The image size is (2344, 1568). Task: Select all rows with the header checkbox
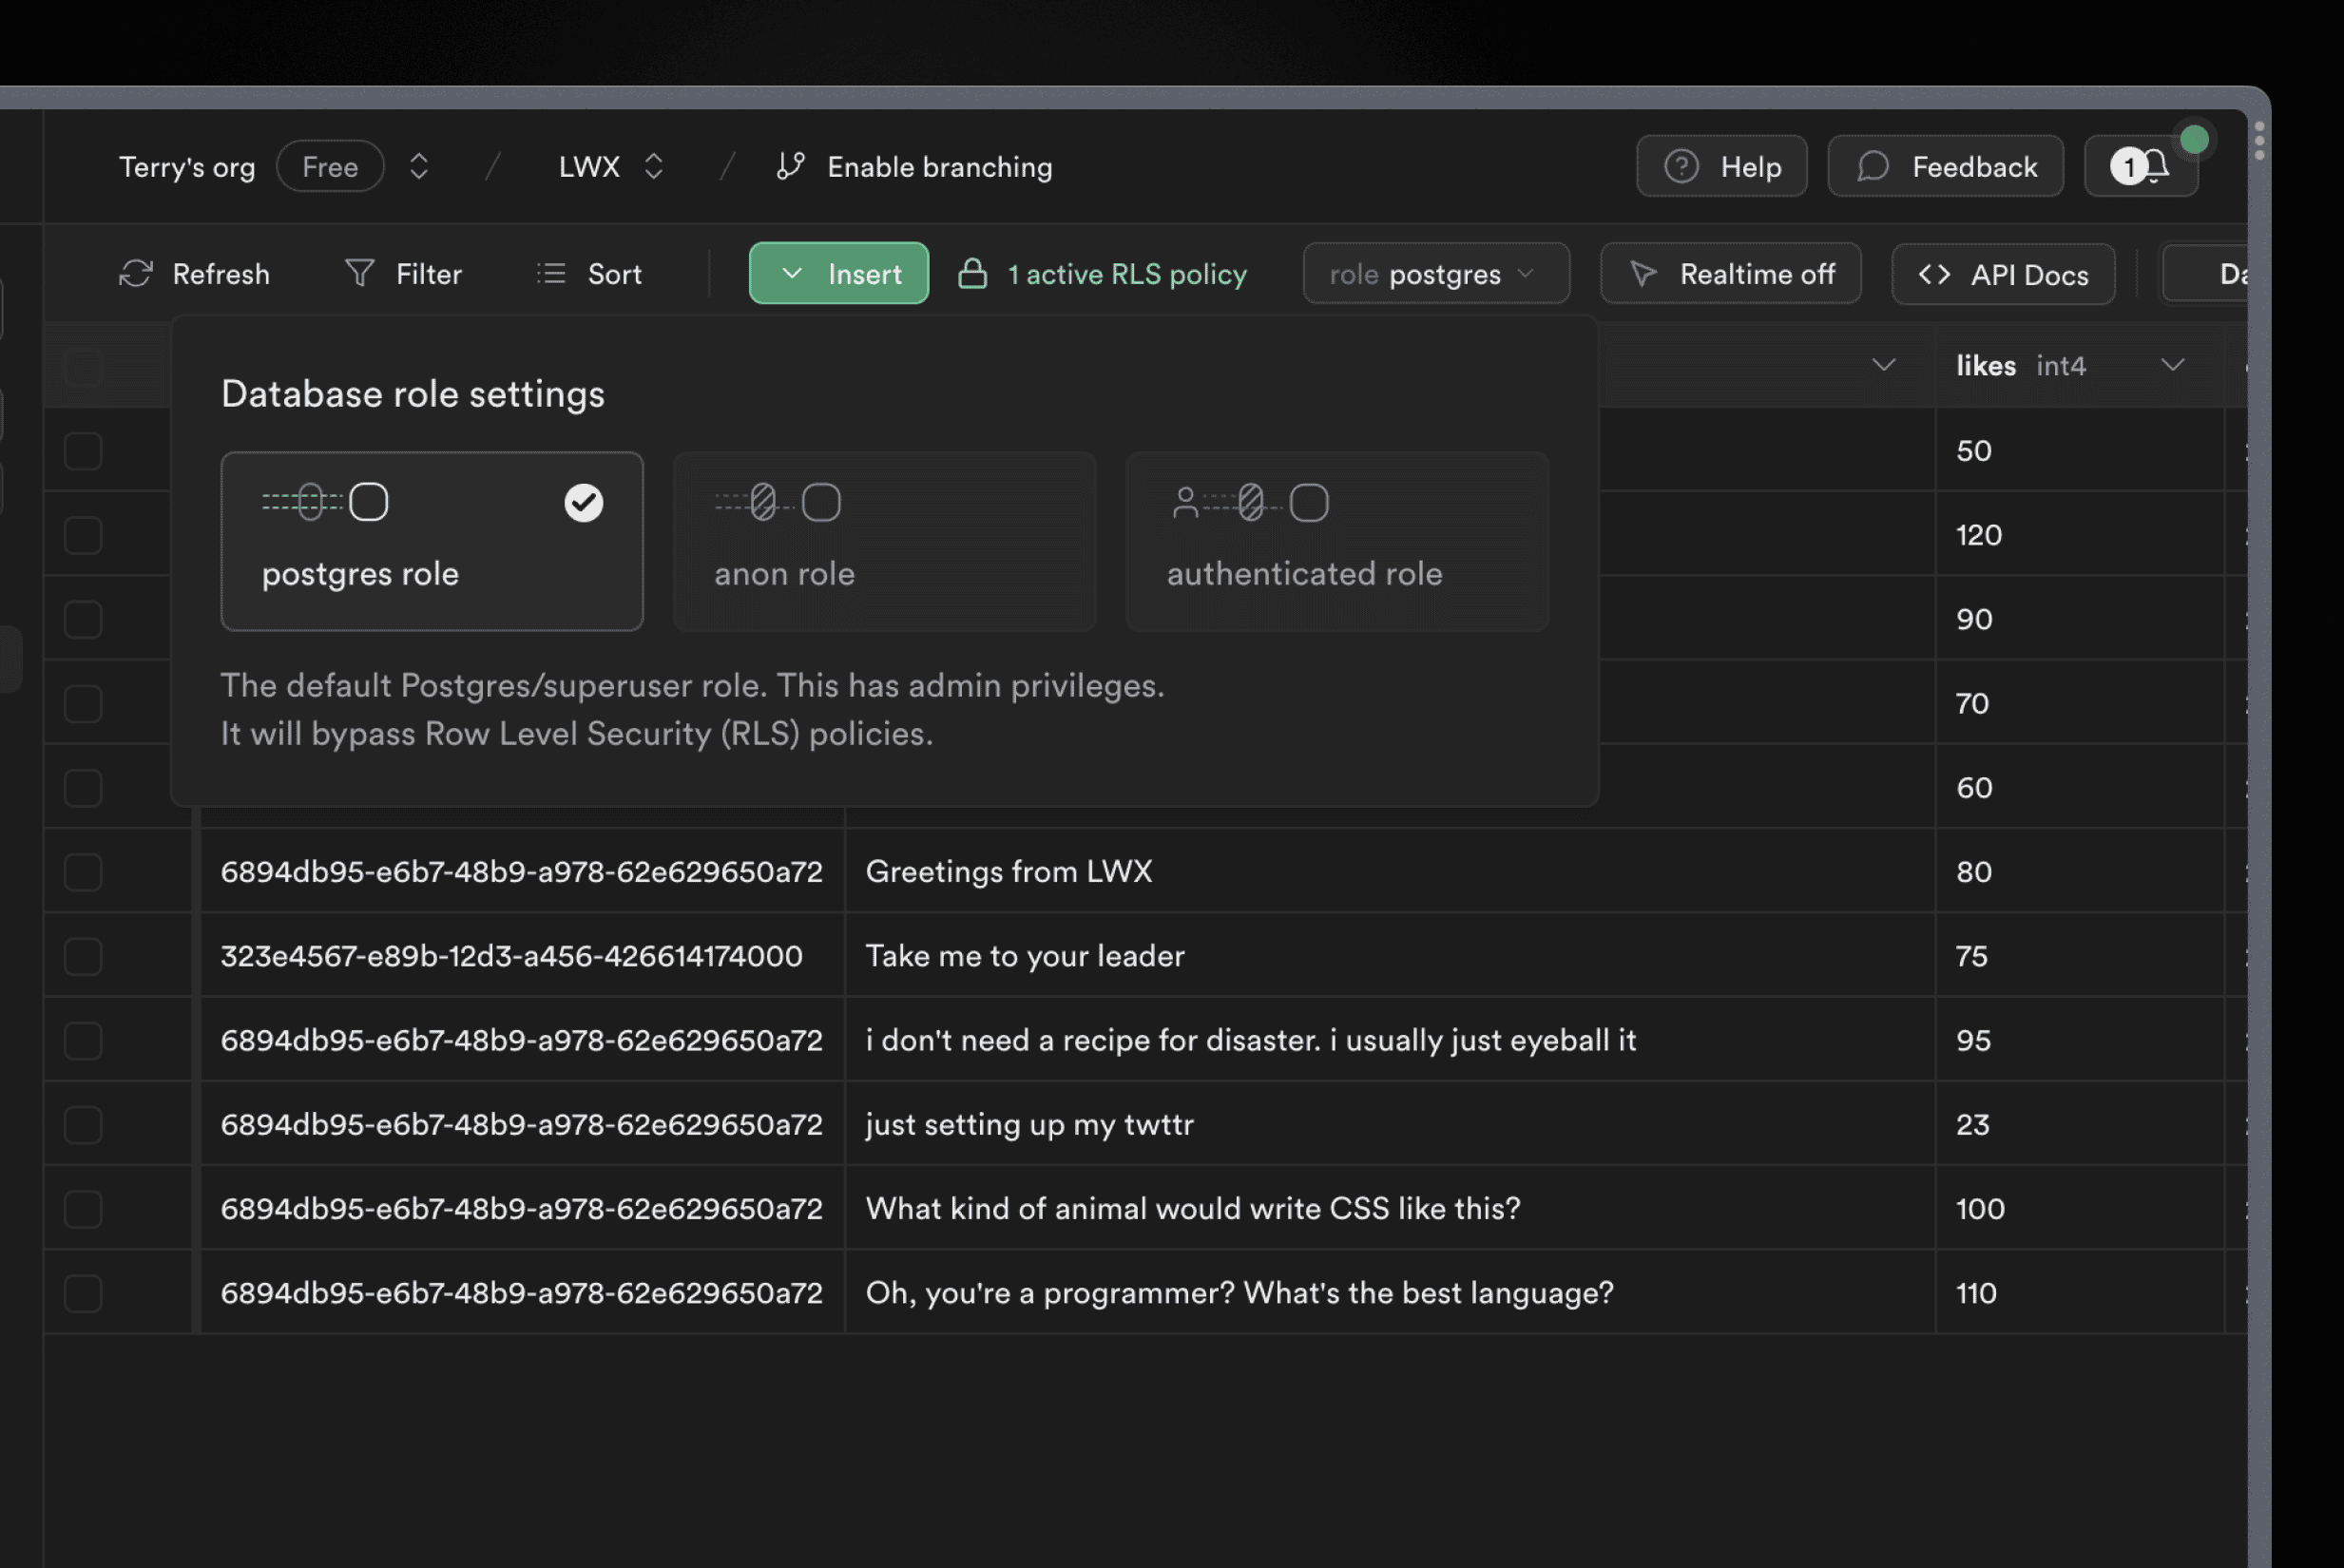(83, 366)
